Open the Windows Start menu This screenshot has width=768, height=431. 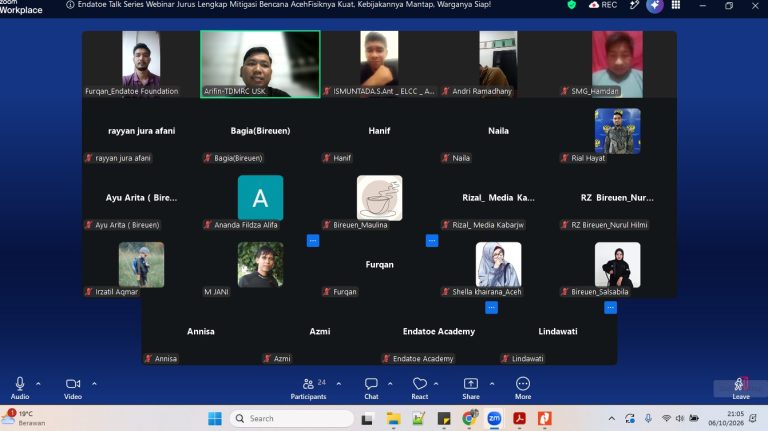(x=215, y=418)
